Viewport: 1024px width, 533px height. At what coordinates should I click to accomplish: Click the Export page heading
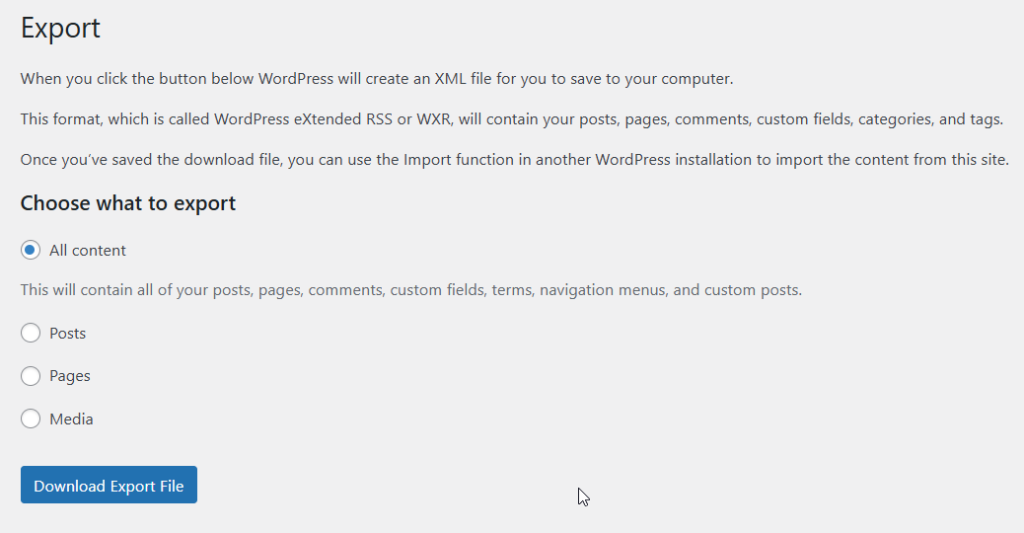point(61,28)
